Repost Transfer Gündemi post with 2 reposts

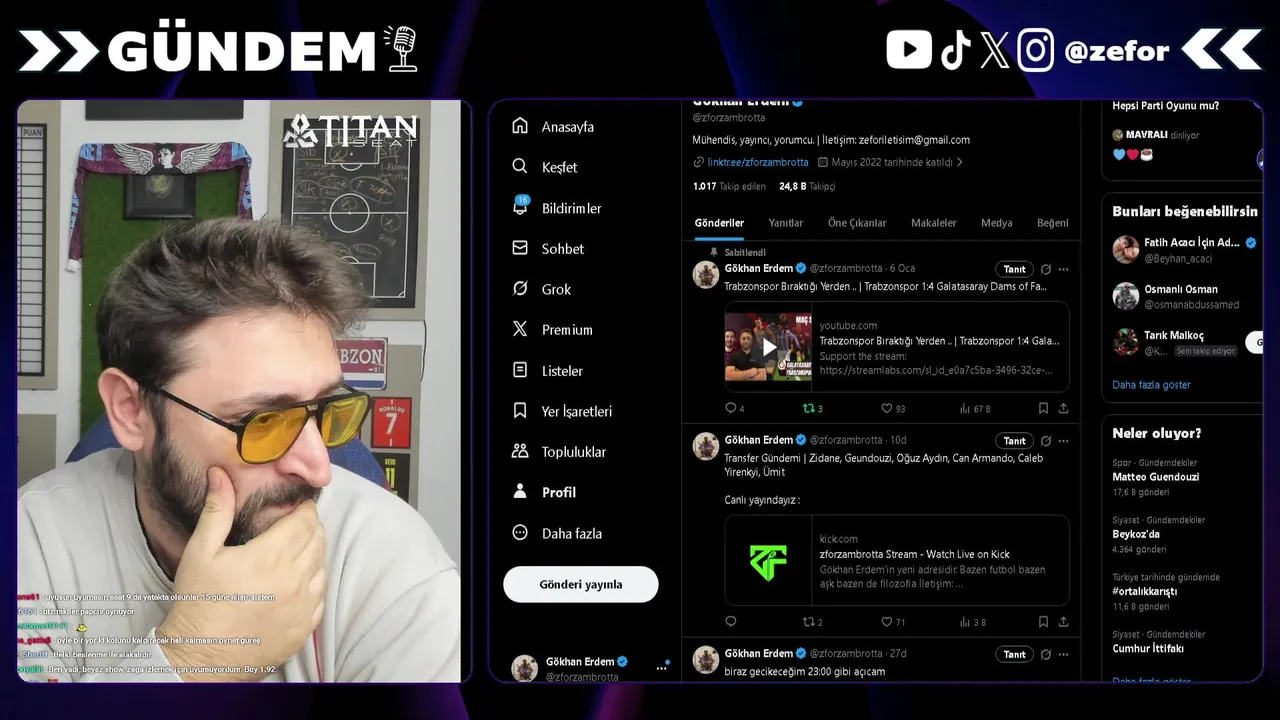[813, 622]
